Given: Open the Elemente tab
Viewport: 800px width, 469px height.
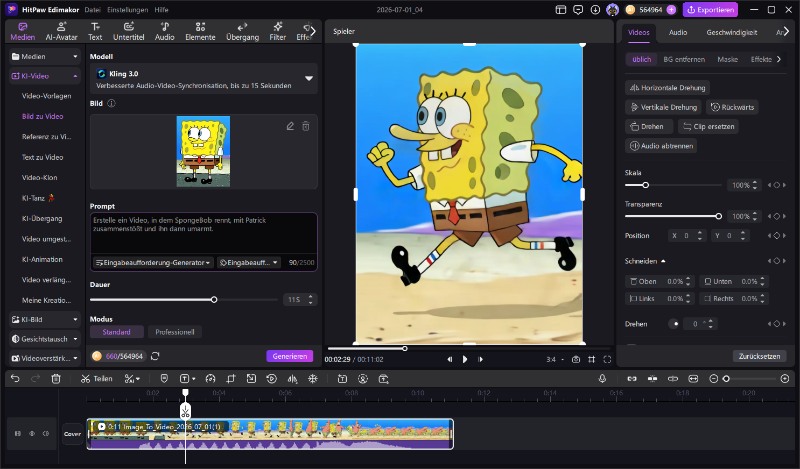Looking at the screenshot, I should 200,32.
